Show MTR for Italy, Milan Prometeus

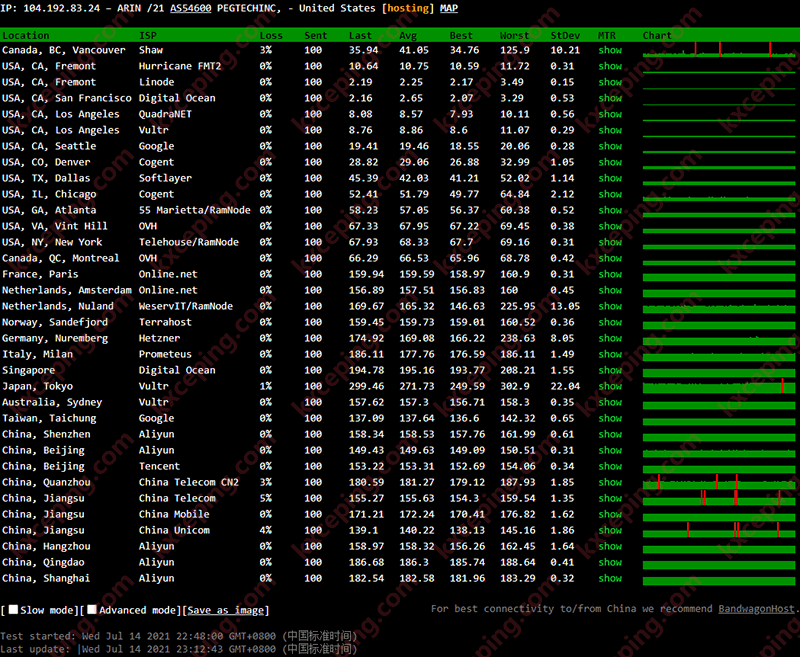click(610, 354)
